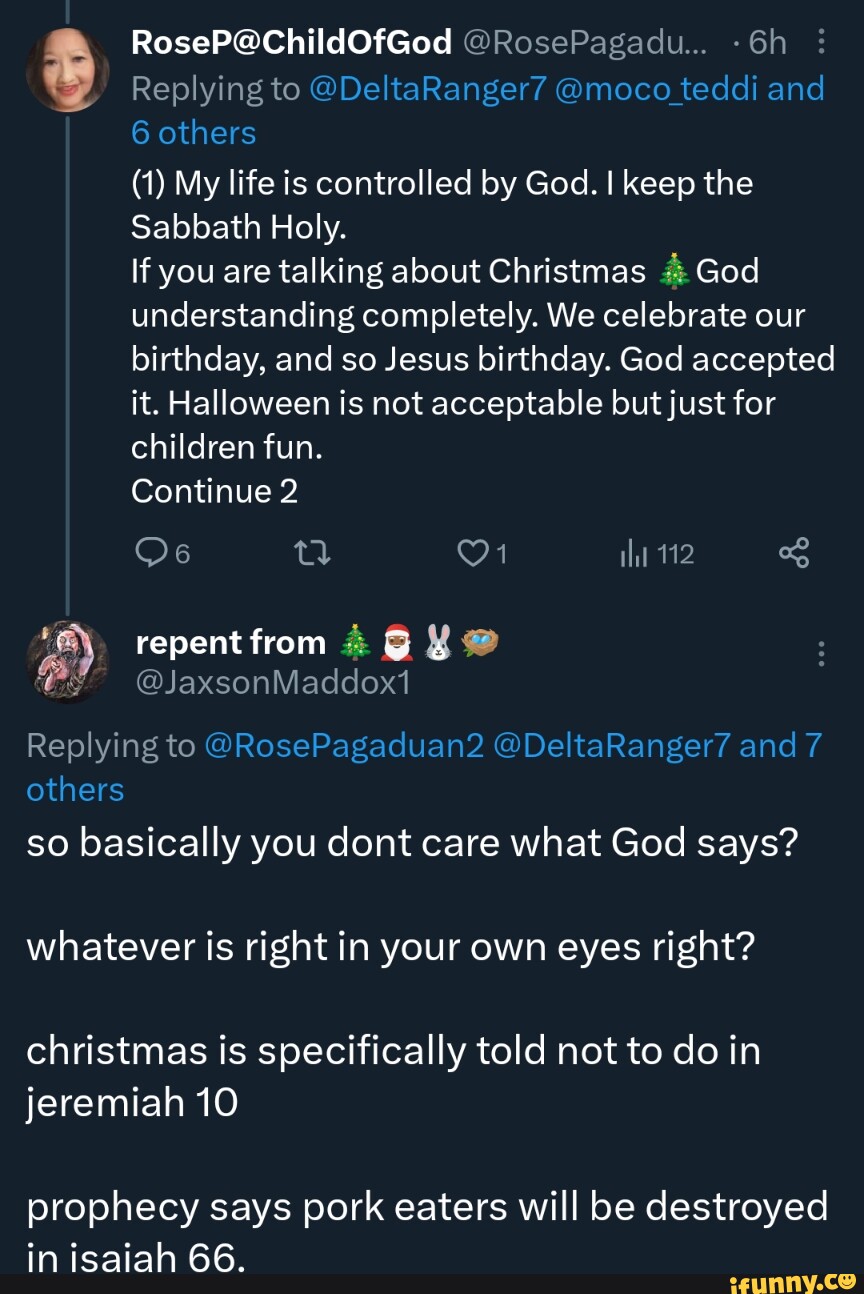The width and height of the screenshot is (864, 1294).
Task: Click the reply icon on RoseP's tweet
Action: (148, 553)
